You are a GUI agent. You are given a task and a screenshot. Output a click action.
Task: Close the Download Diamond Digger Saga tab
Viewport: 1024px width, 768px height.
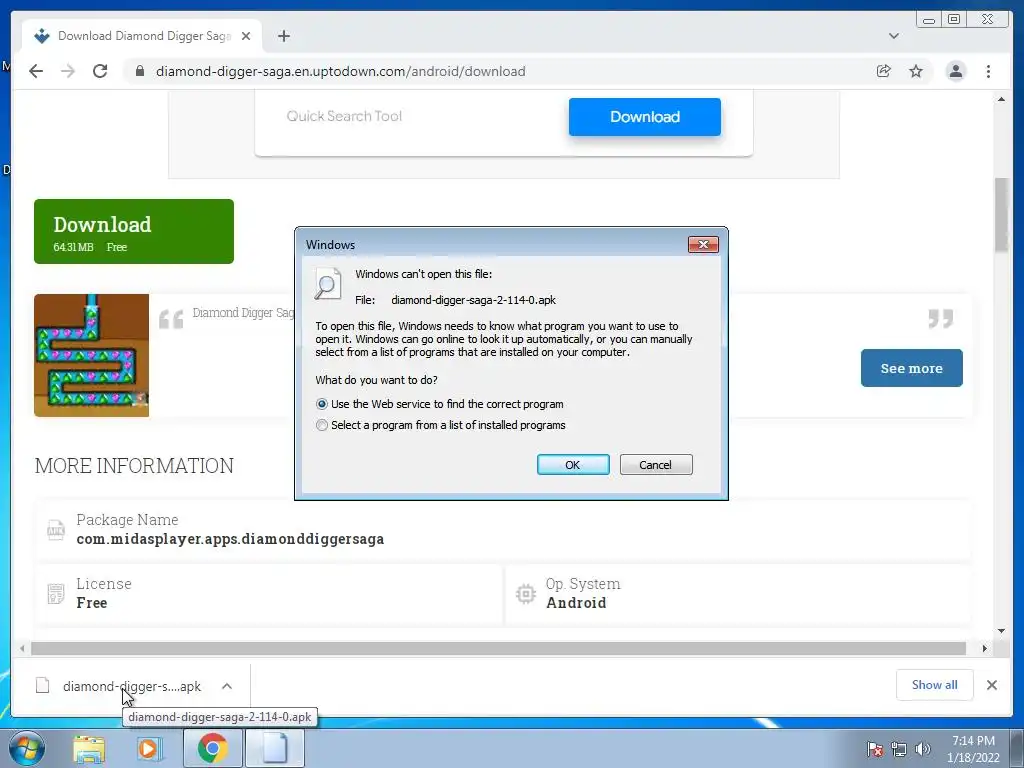click(x=246, y=36)
